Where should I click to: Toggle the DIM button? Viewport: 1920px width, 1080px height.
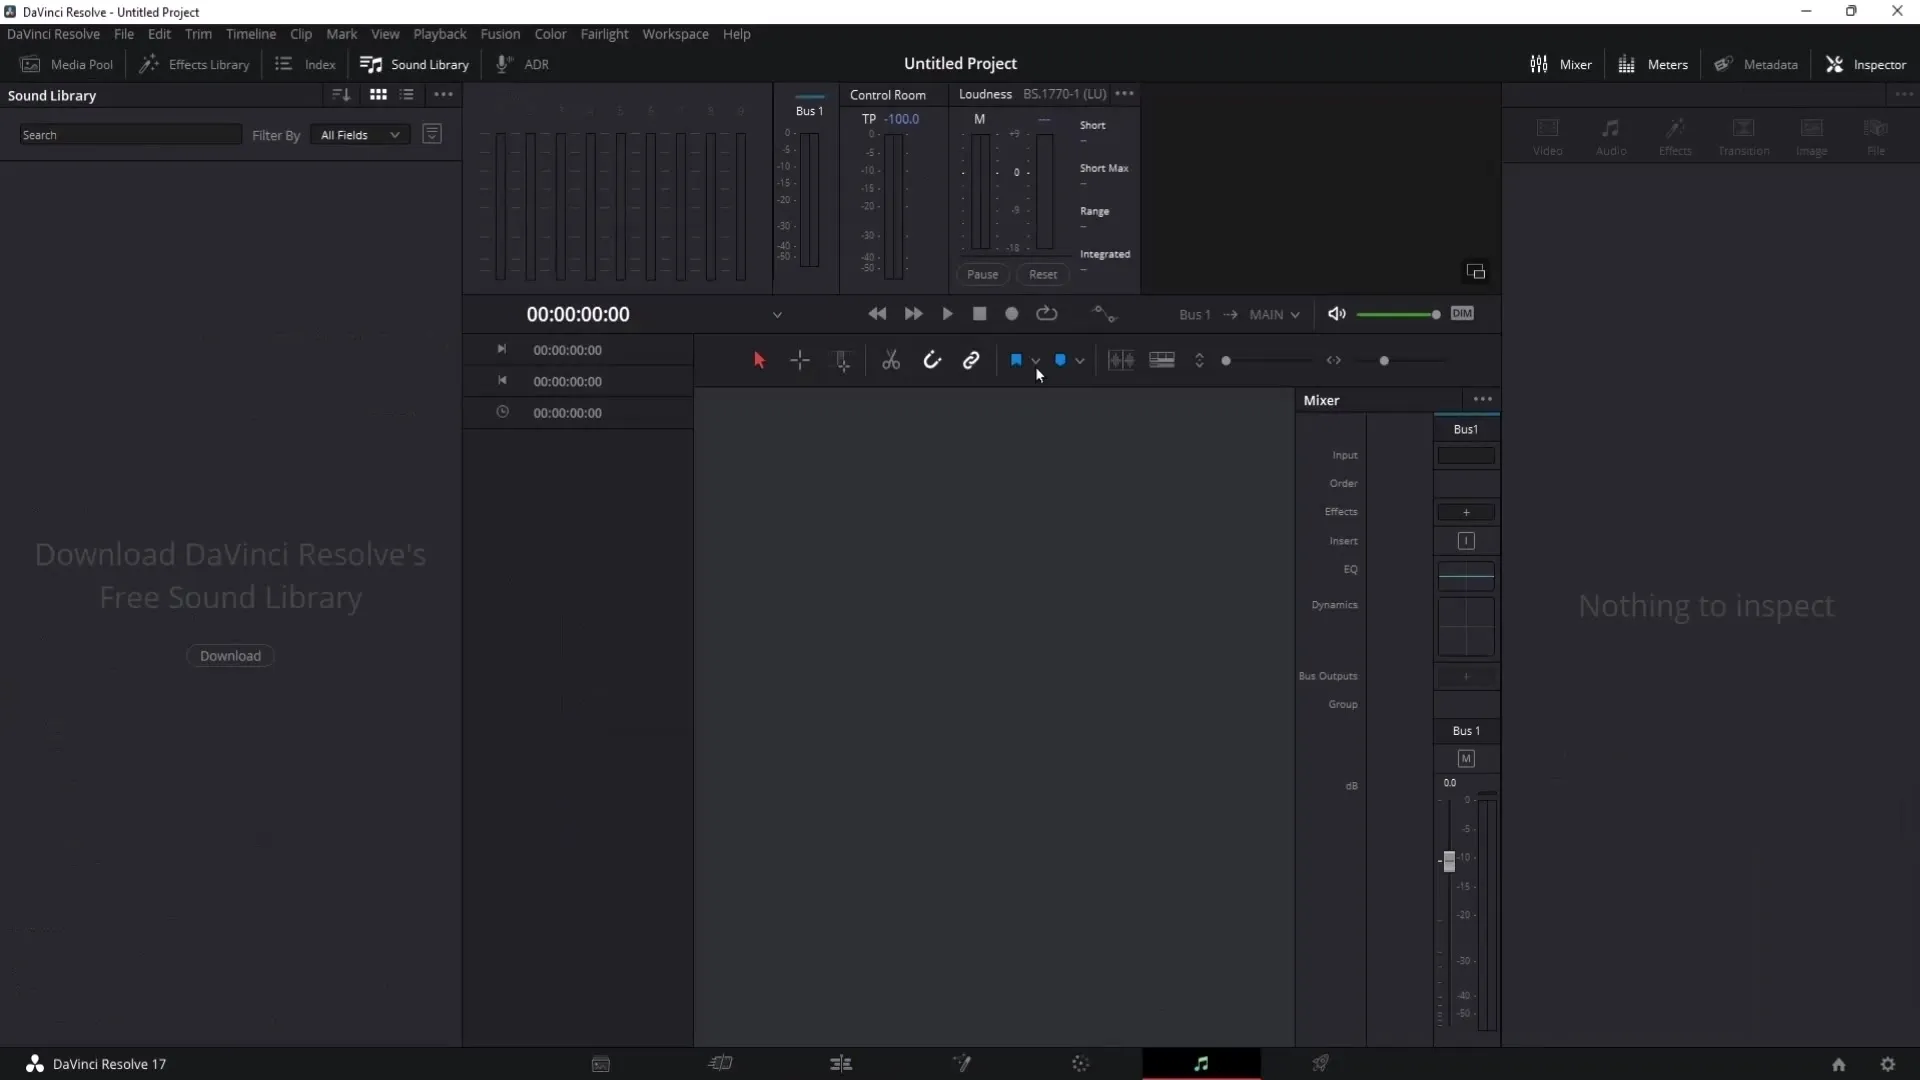(1462, 314)
